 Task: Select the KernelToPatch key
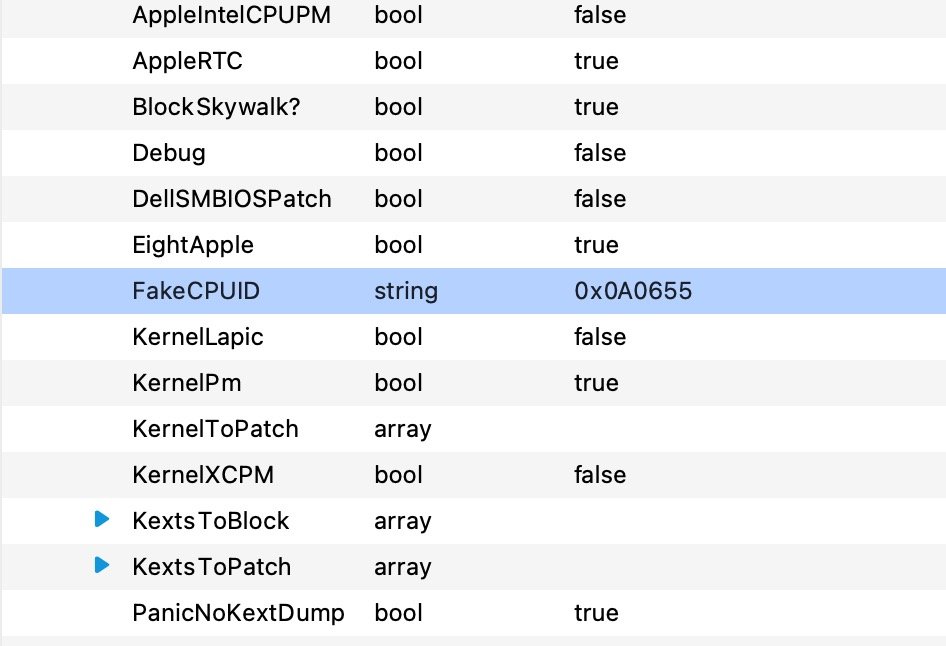(215, 429)
